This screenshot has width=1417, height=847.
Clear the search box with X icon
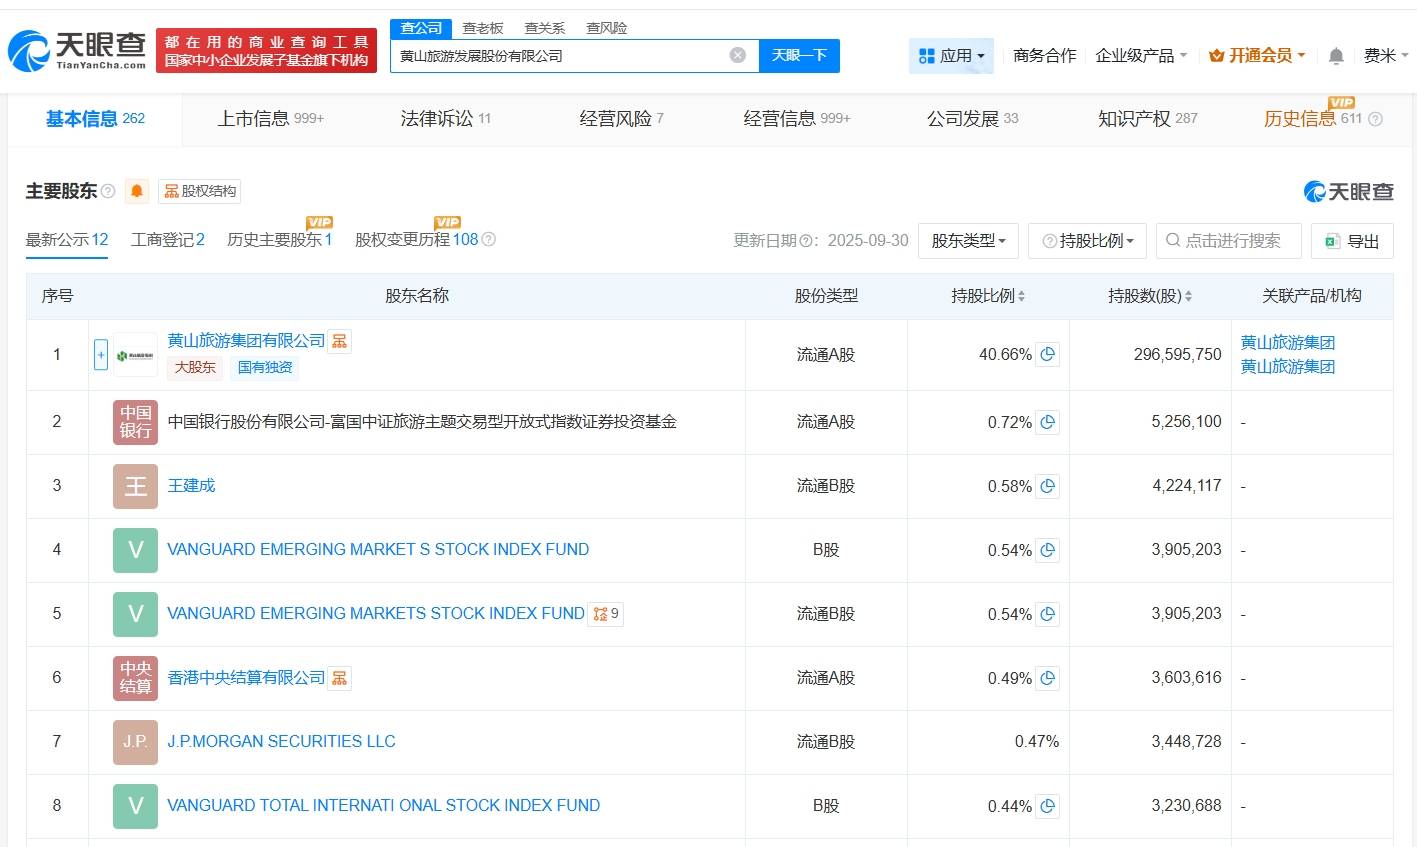pyautogui.click(x=737, y=55)
